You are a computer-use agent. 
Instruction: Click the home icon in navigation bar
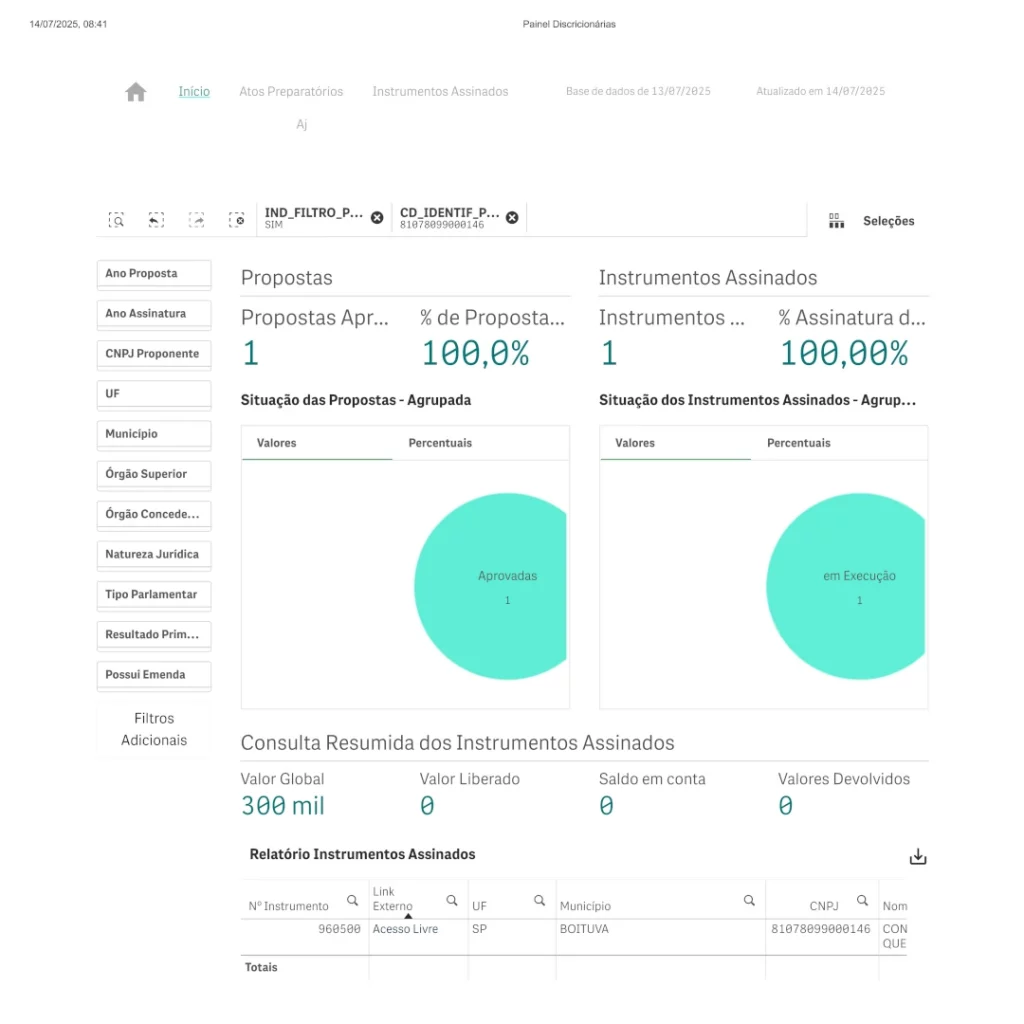[136, 92]
